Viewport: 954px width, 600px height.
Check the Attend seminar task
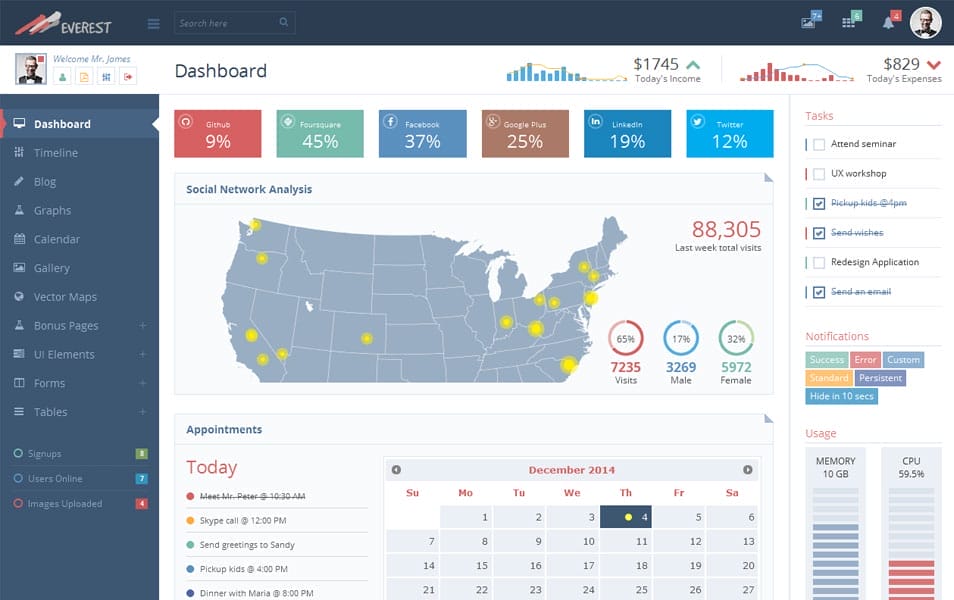coord(819,144)
